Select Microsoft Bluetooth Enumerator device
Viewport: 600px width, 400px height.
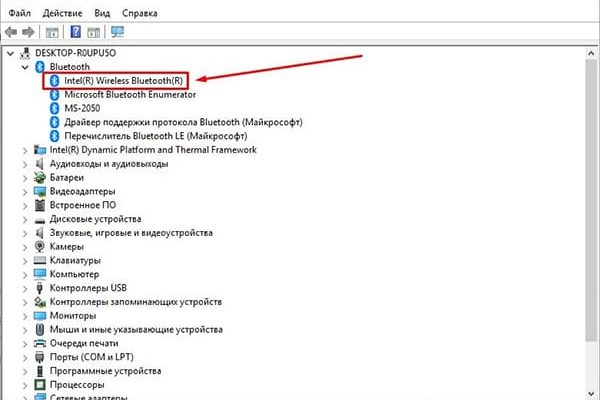tap(130, 95)
